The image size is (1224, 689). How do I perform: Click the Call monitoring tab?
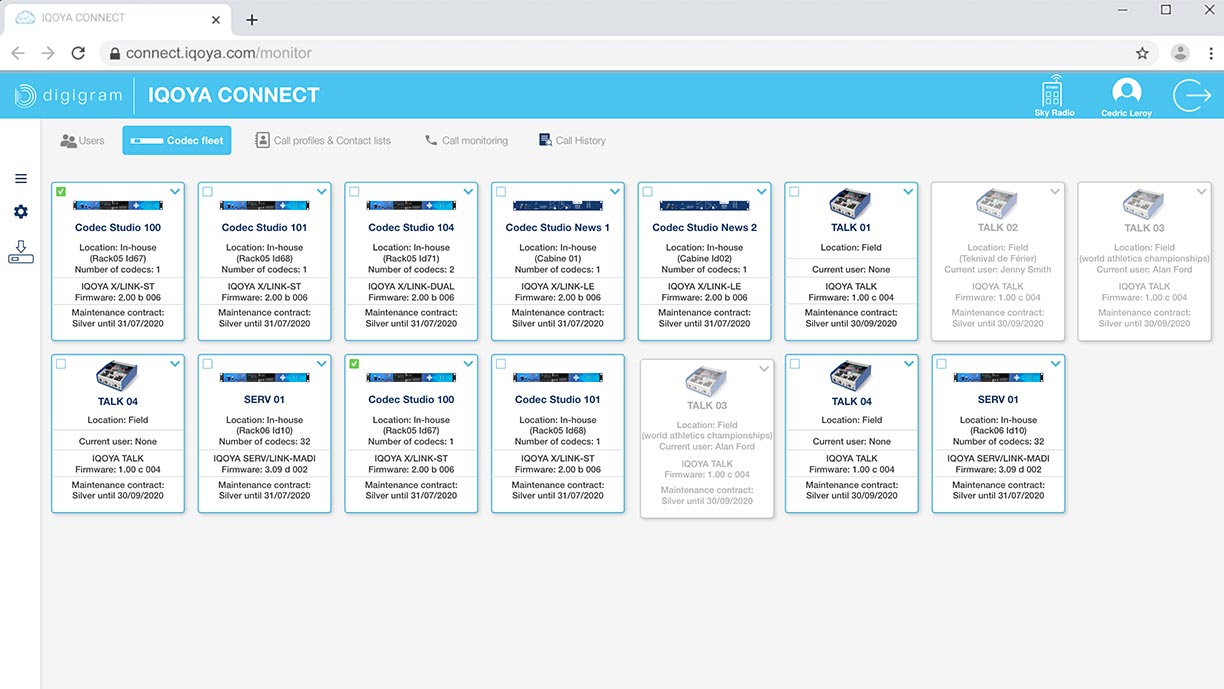click(466, 141)
